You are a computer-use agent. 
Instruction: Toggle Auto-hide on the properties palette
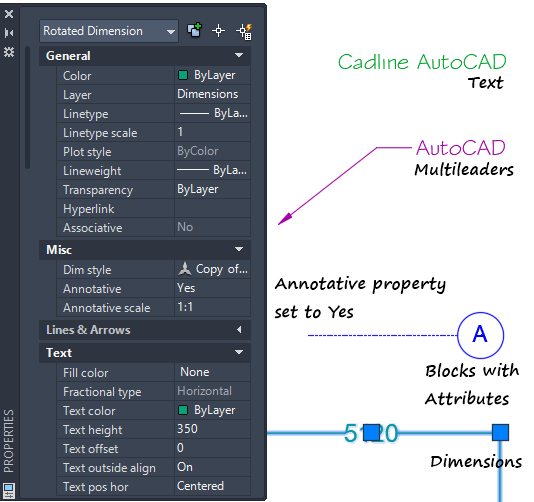pos(9,33)
